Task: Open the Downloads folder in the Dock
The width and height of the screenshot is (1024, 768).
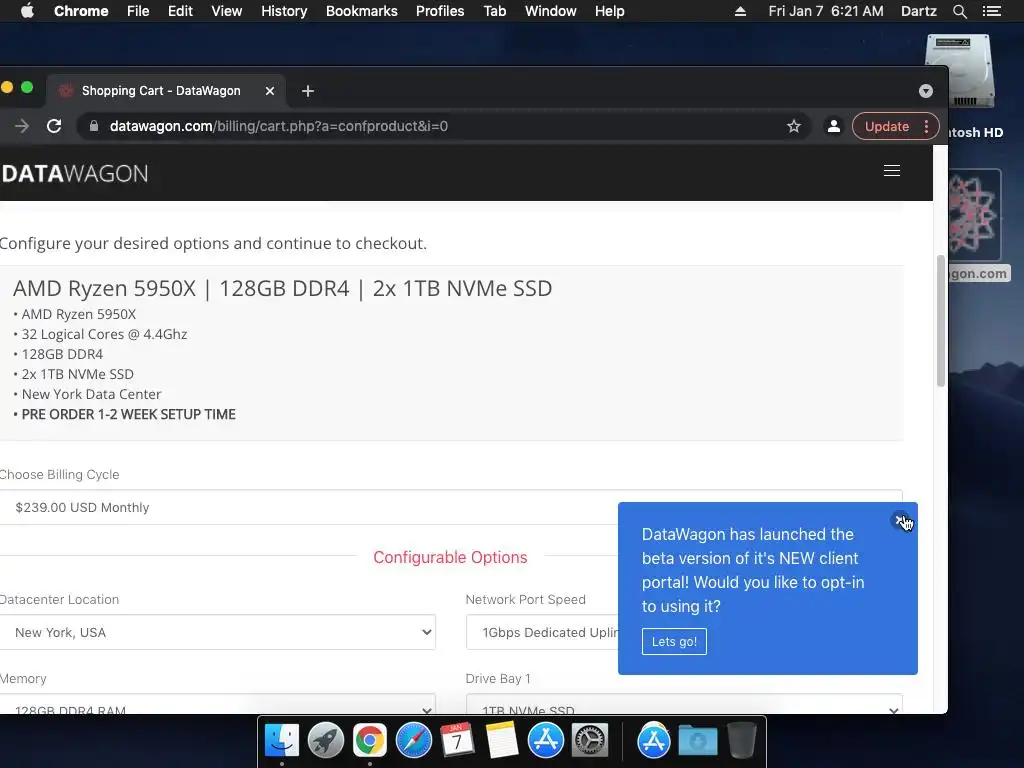Action: [x=697, y=741]
